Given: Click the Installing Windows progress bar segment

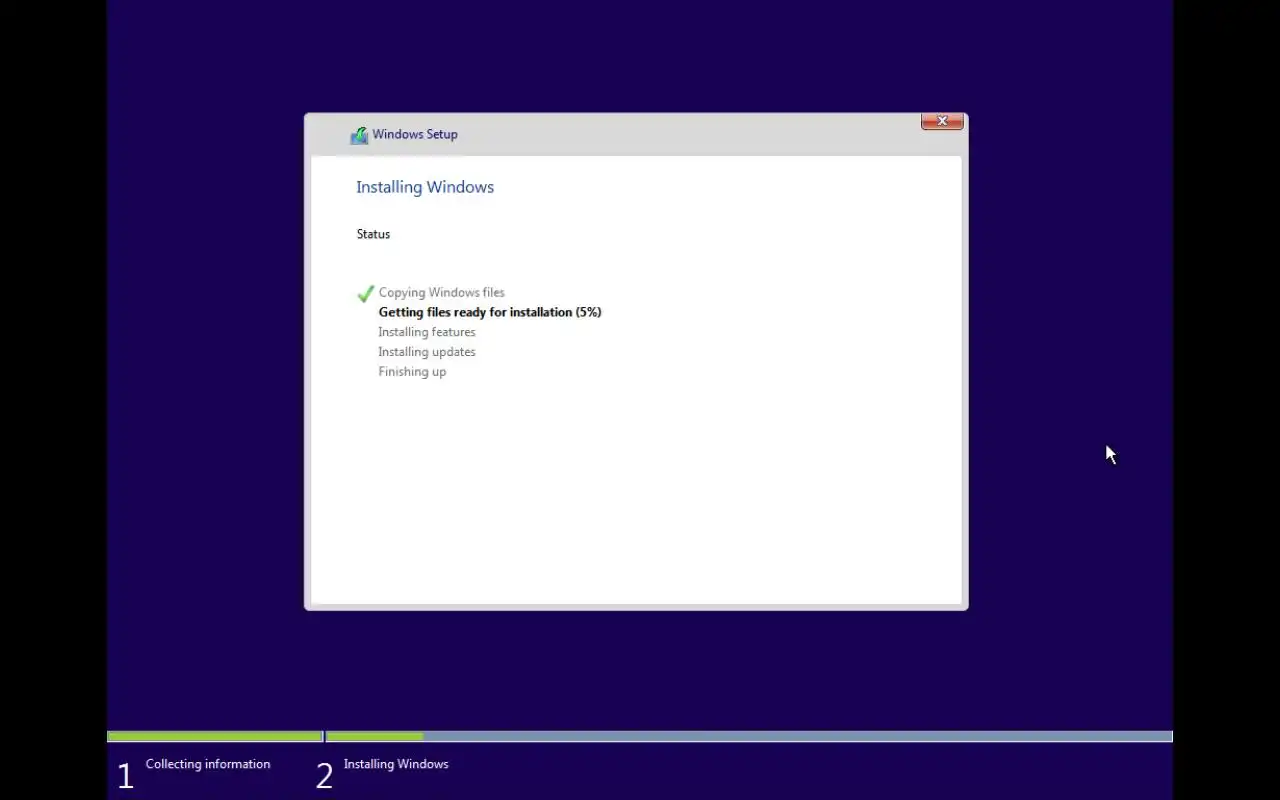Looking at the screenshot, I should [x=749, y=737].
